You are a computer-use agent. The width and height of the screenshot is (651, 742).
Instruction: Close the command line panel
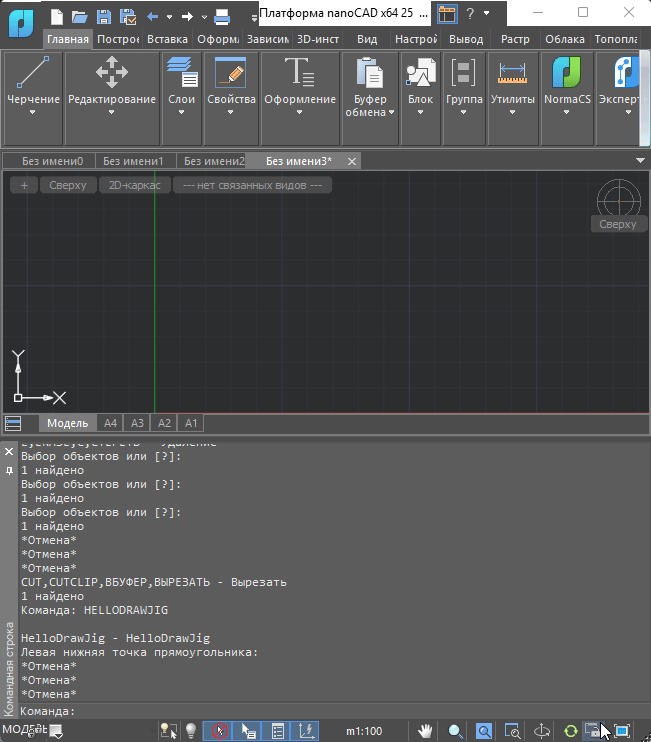9,452
